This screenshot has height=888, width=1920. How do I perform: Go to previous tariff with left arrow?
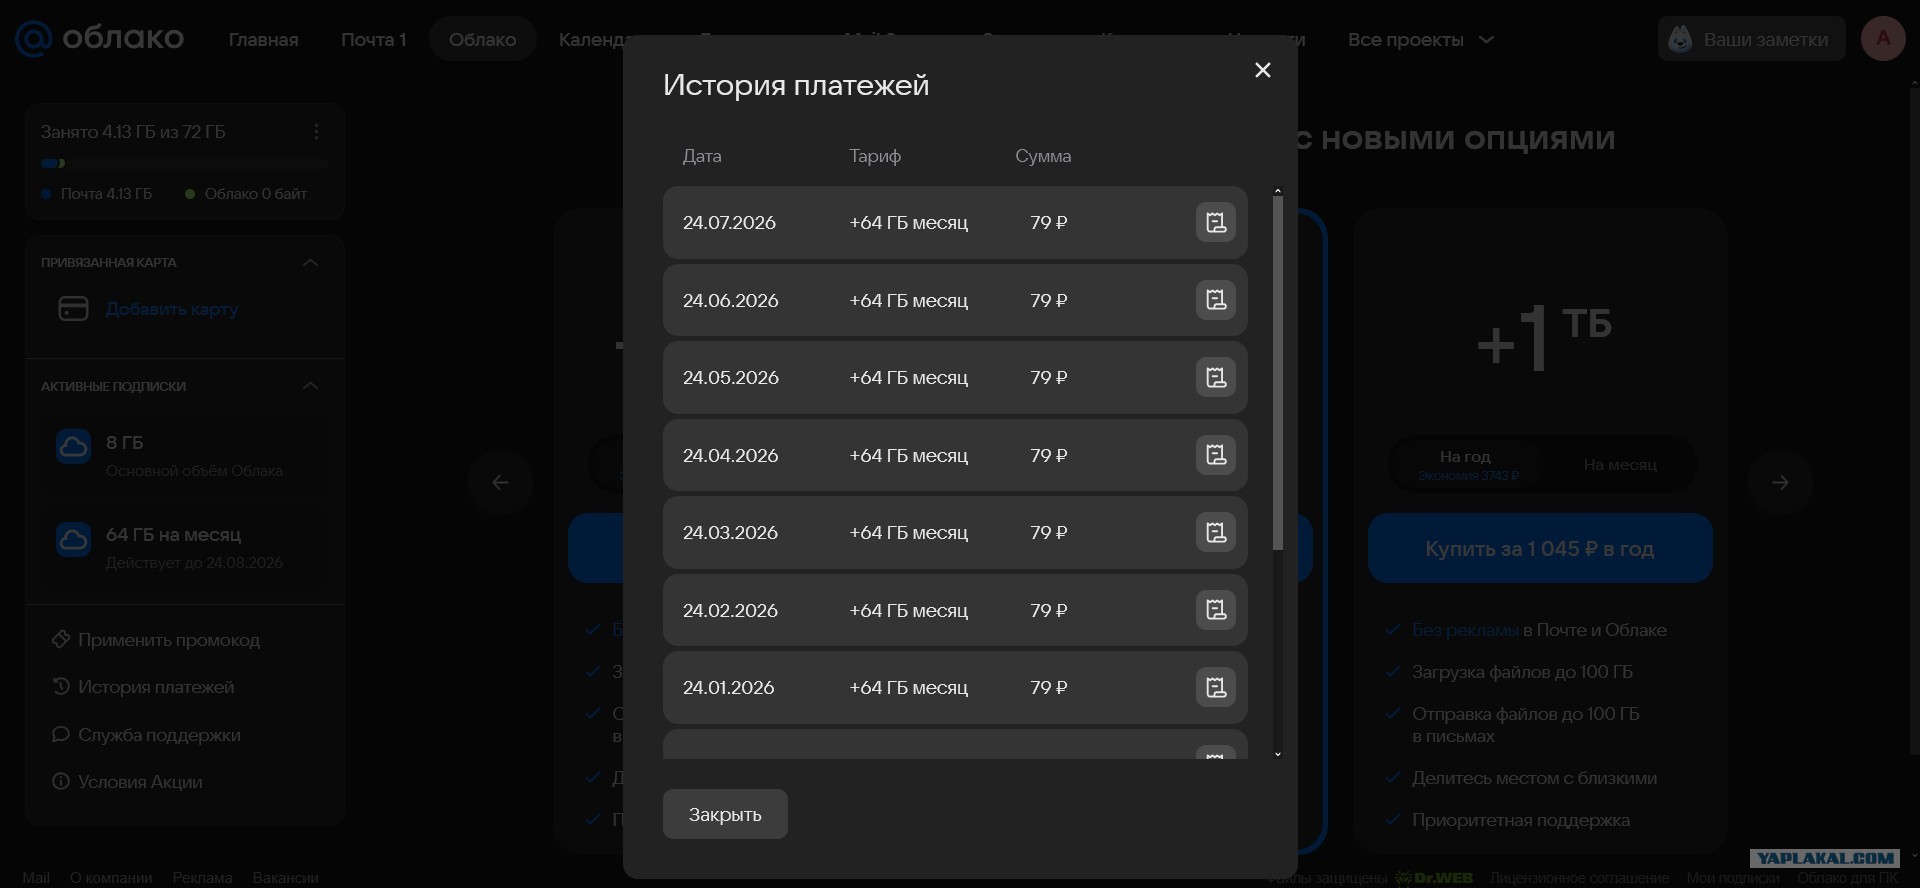tap(500, 482)
